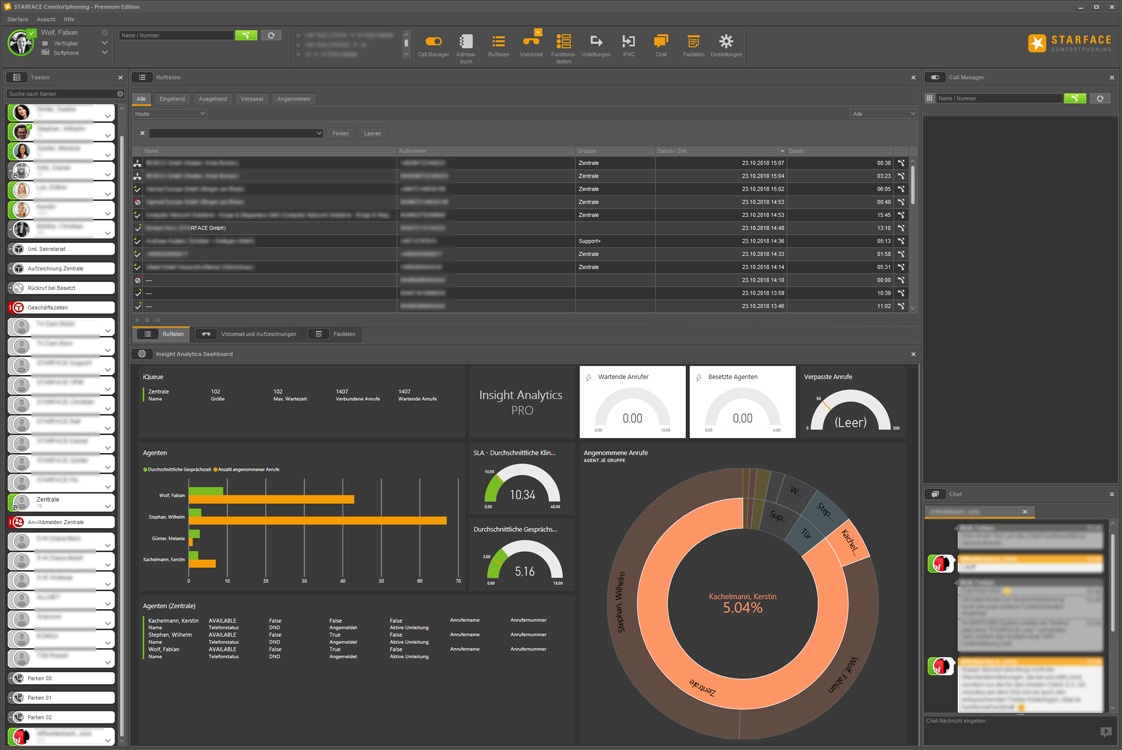Screen dimensions: 1122x750
Task: Click the Call Manager panel header icon
Action: 935,77
